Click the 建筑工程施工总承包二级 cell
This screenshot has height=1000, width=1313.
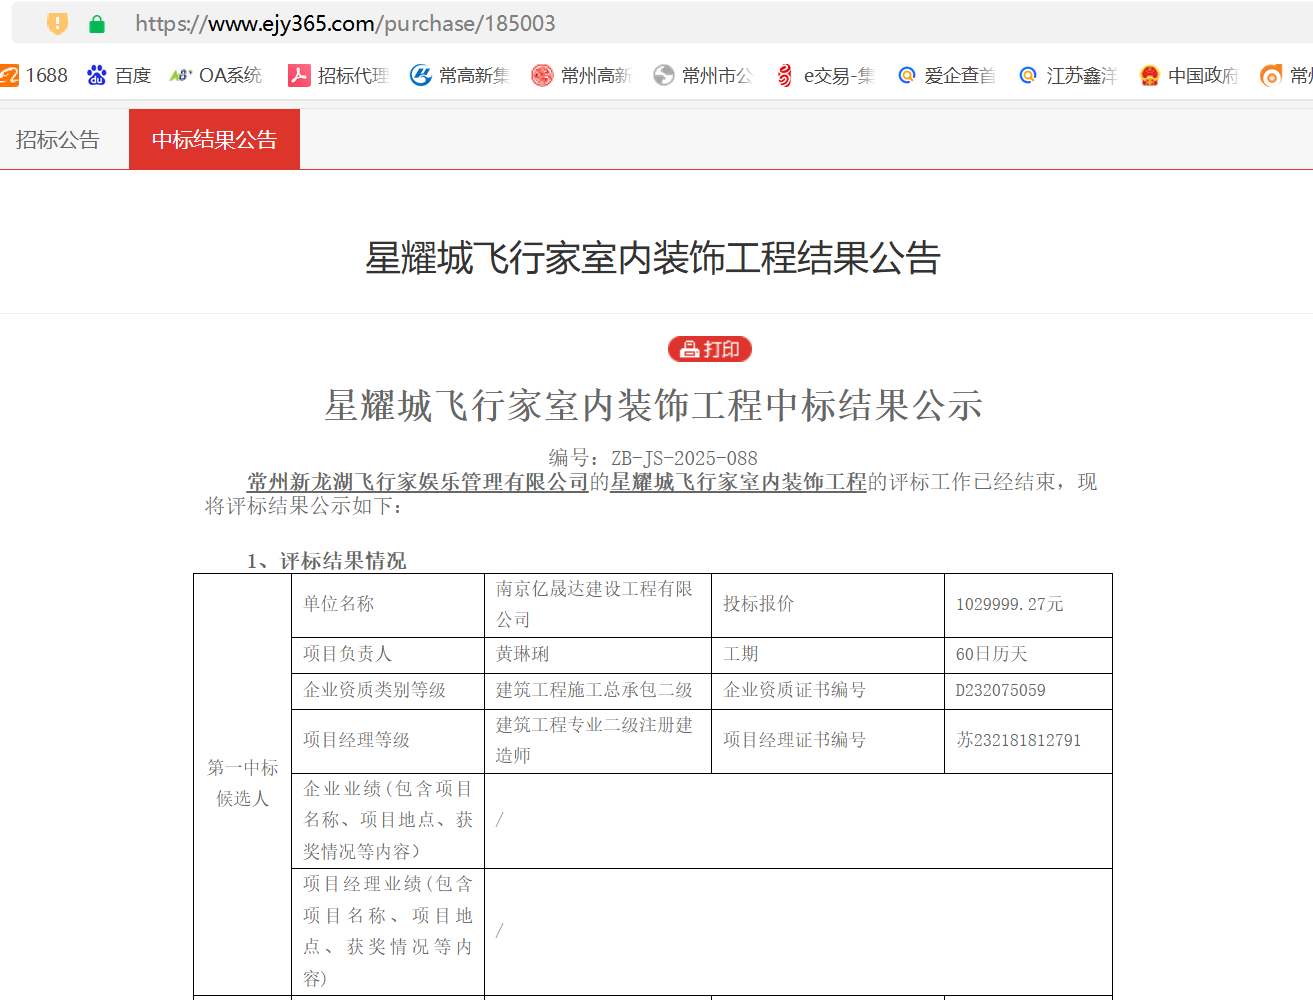coord(598,691)
